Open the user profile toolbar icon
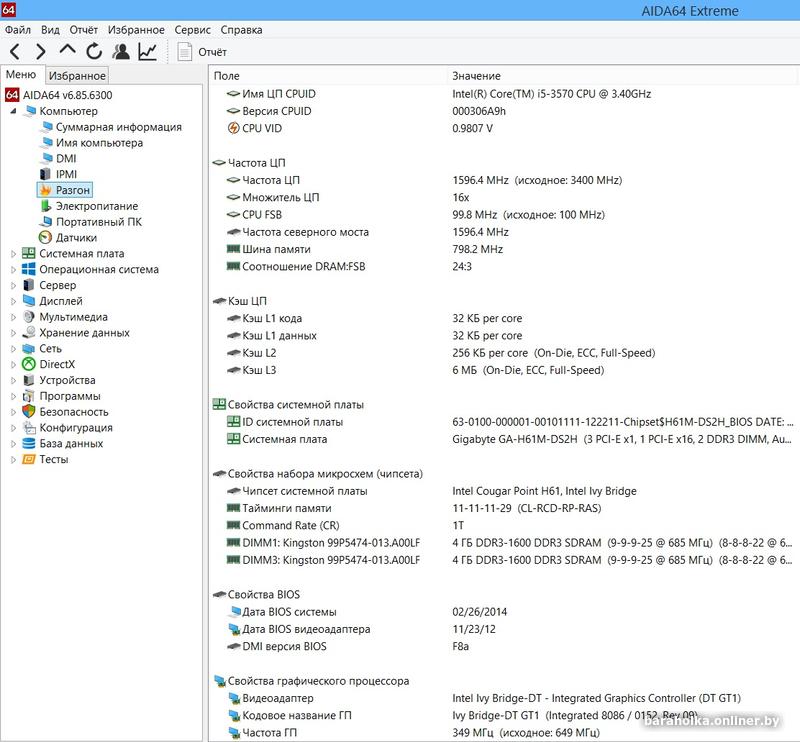The height and width of the screenshot is (742, 800). (121, 52)
